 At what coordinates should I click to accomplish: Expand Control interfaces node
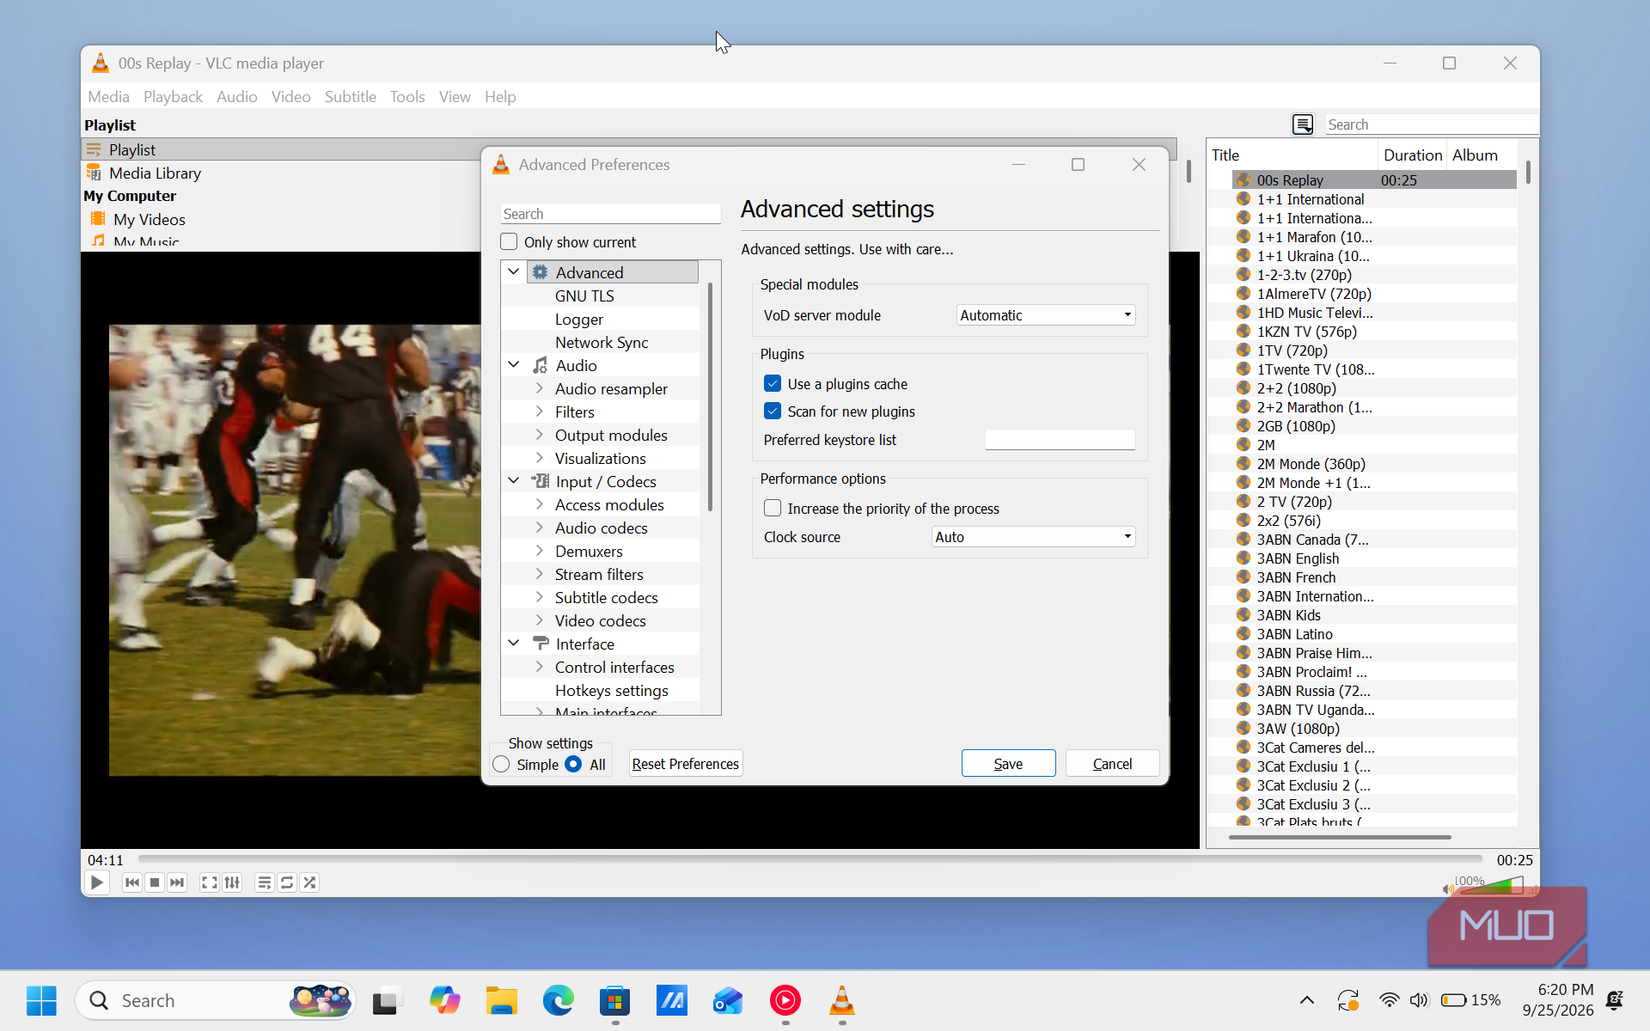(539, 667)
